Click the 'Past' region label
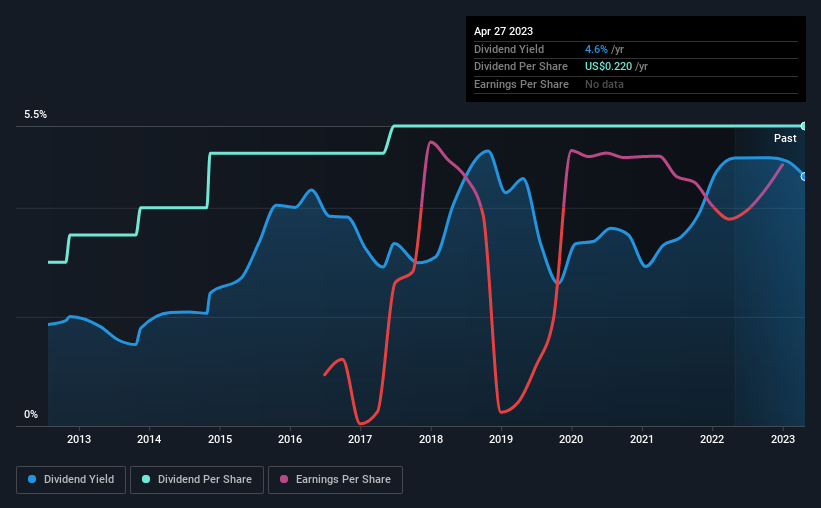This screenshot has width=821, height=508. (785, 138)
